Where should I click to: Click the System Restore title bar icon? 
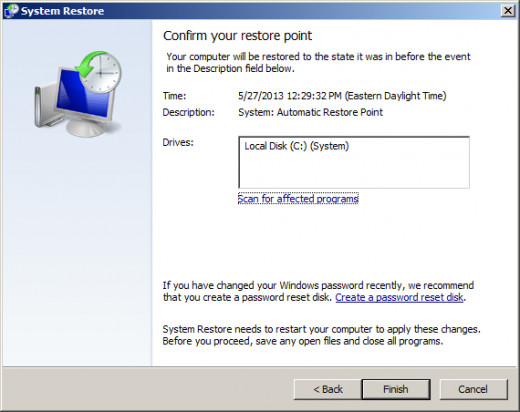11,11
